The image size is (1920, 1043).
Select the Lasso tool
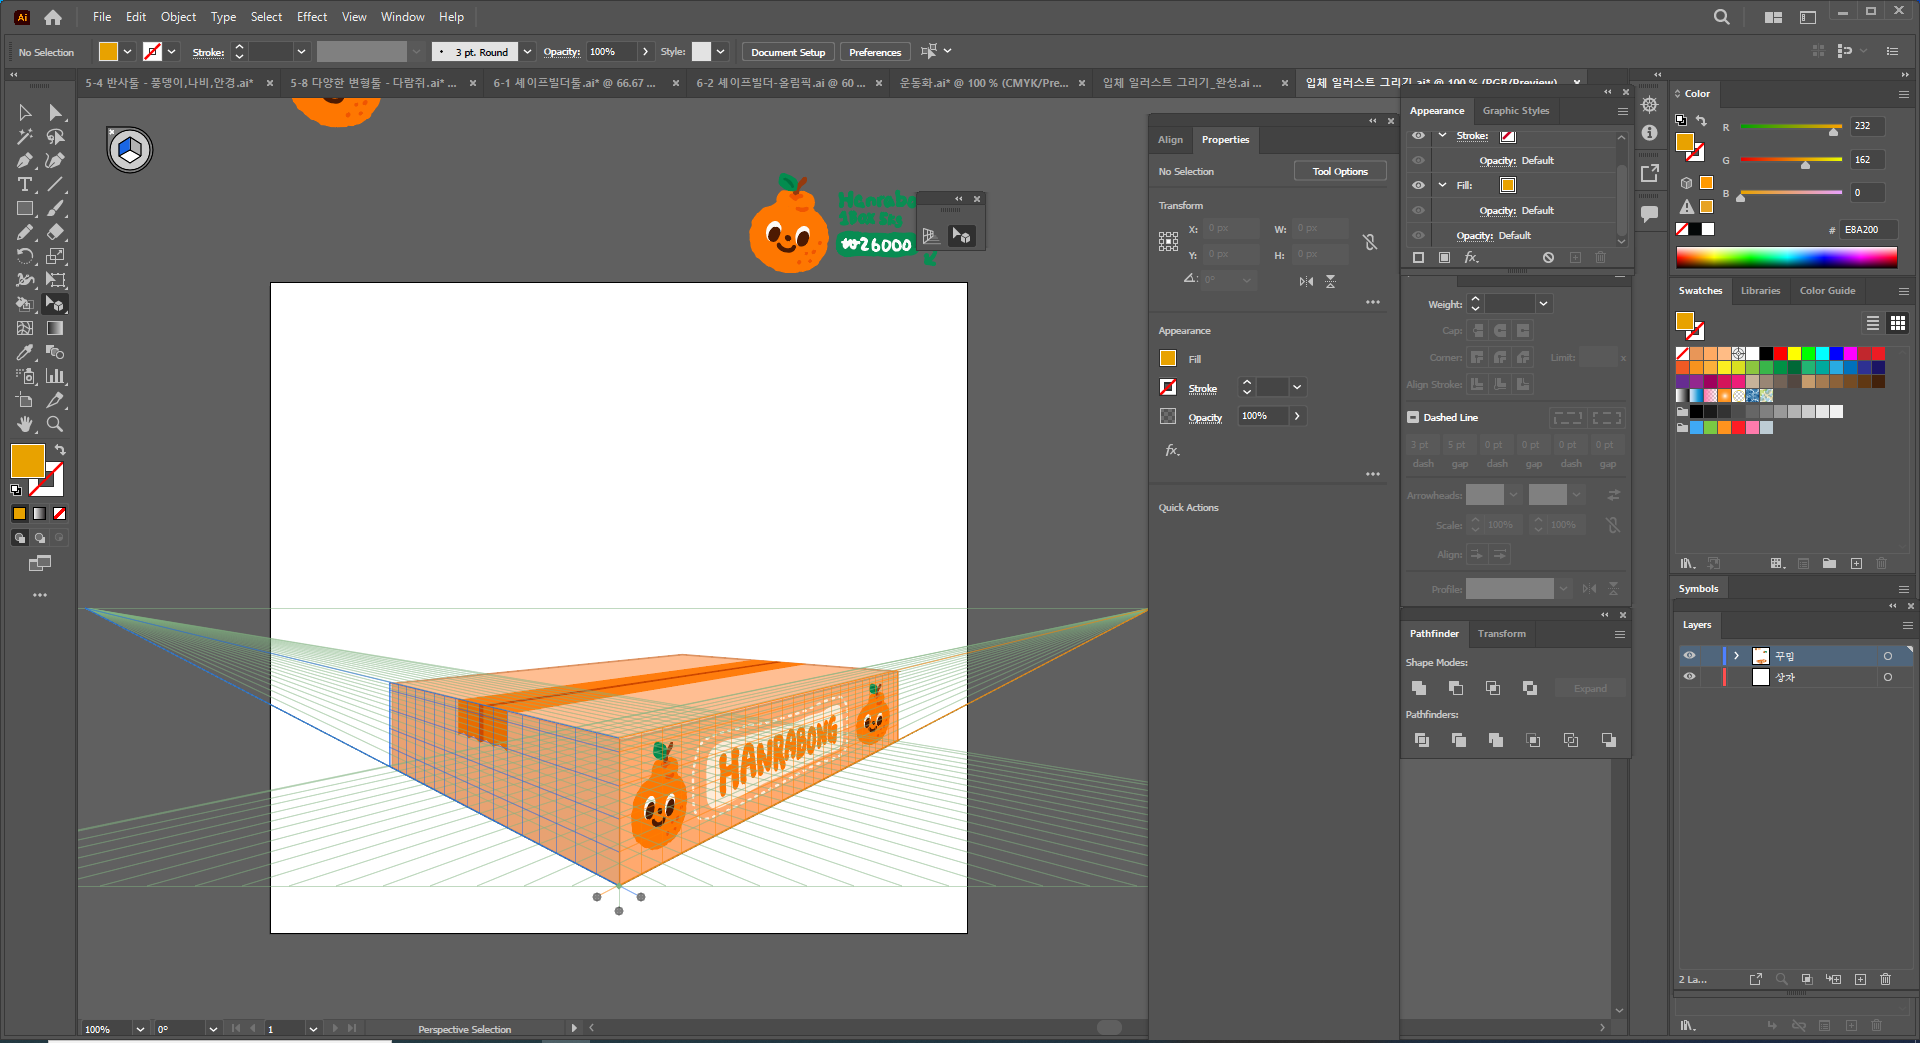(x=56, y=137)
